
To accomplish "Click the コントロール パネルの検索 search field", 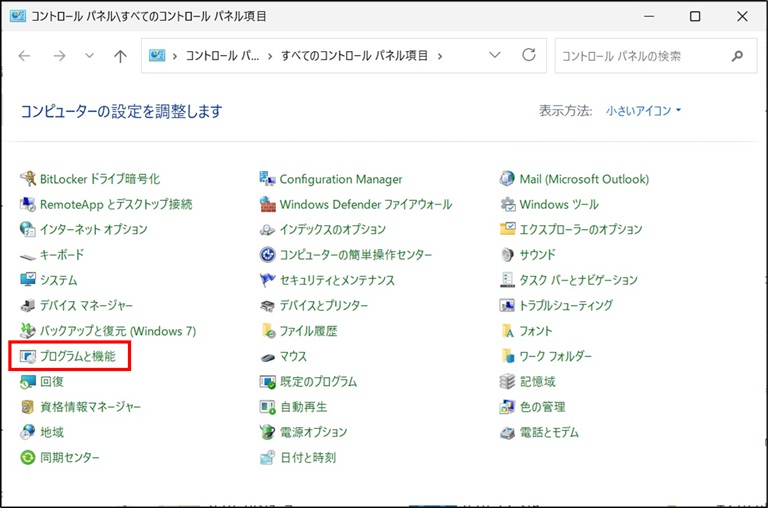I will pyautogui.click(x=642, y=56).
